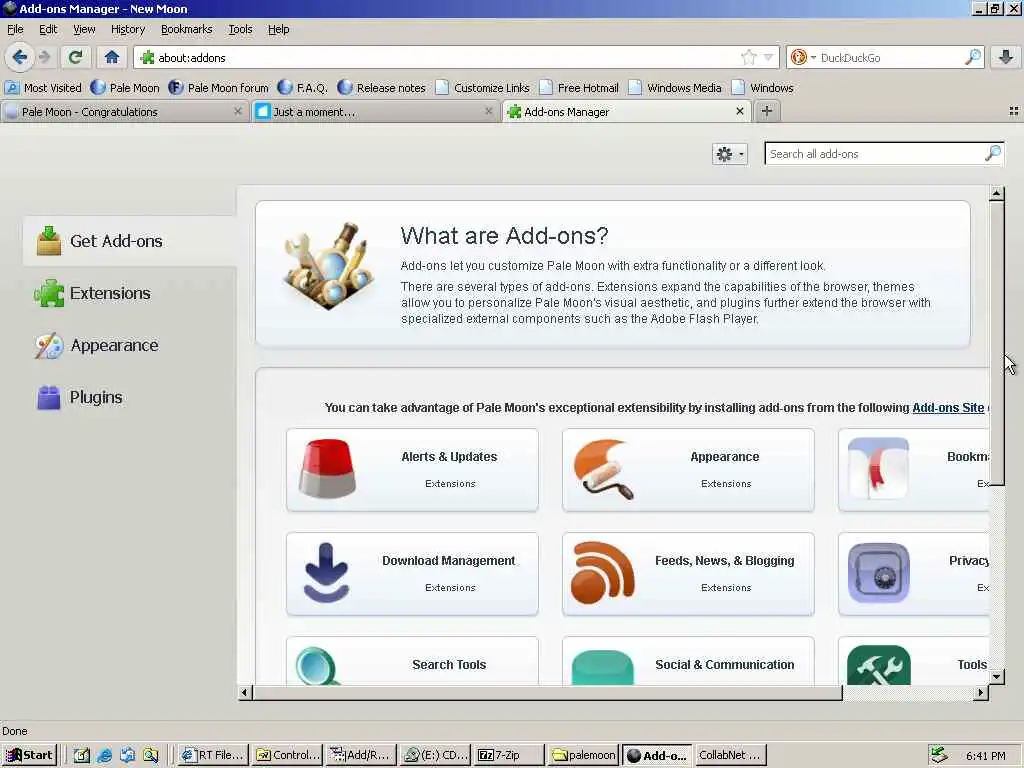Reload the page with the refresh icon
This screenshot has width=1024, height=768.
tap(76, 57)
